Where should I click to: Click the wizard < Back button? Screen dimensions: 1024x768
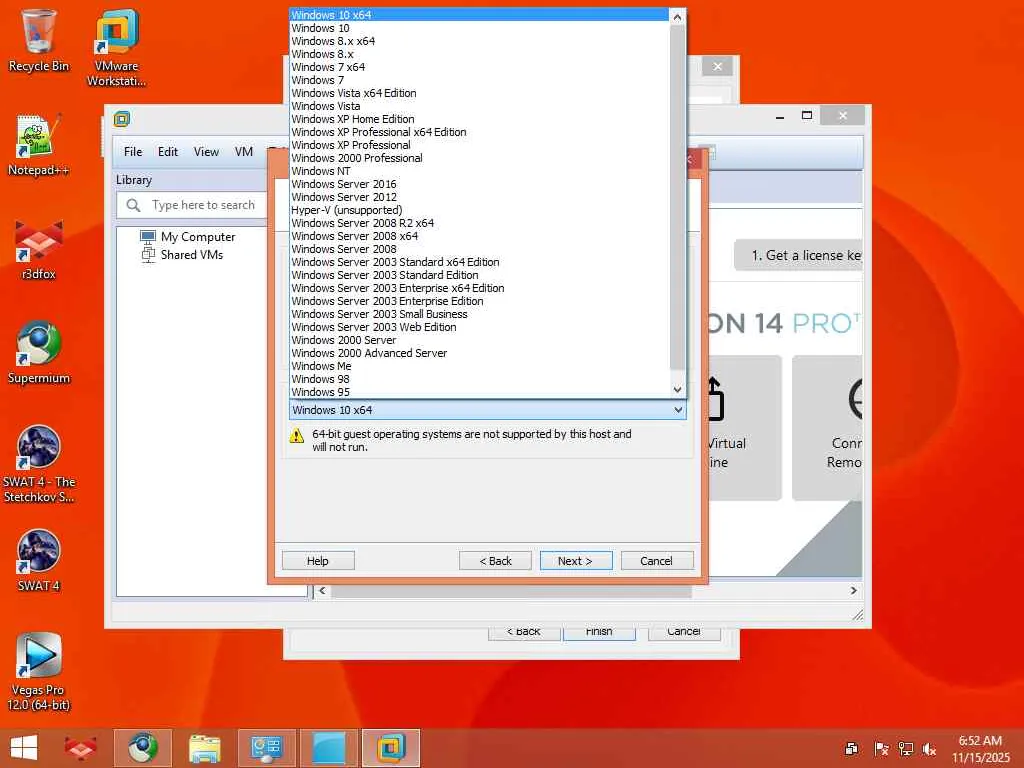coord(495,561)
